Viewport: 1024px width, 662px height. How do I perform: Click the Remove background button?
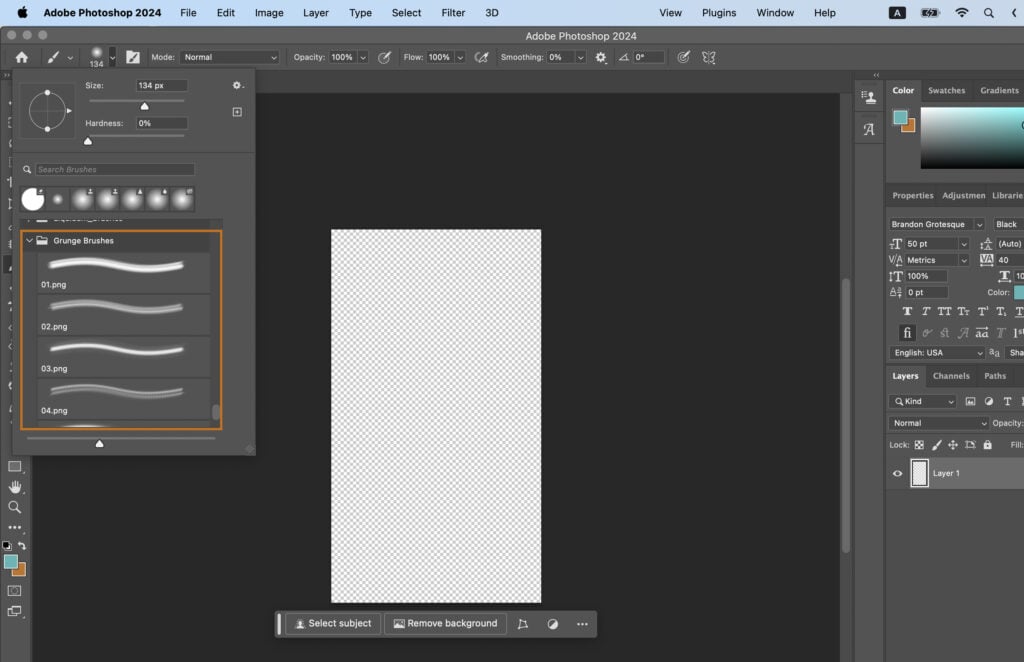445,623
